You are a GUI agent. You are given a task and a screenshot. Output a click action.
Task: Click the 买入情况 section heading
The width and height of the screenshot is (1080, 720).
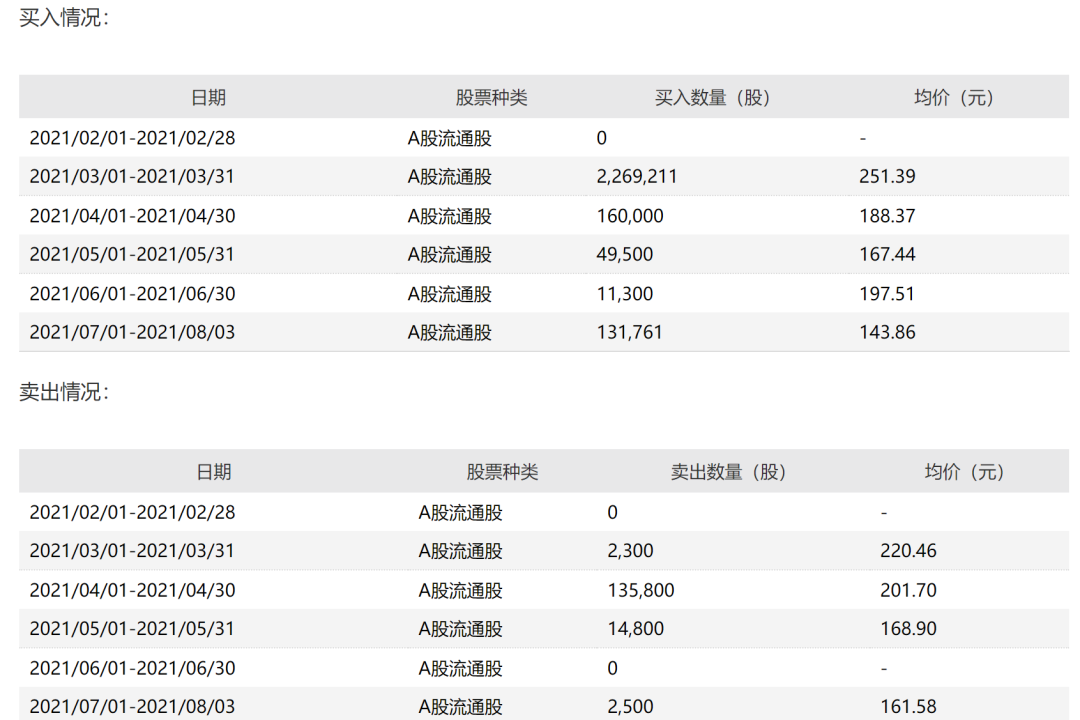pos(64,18)
